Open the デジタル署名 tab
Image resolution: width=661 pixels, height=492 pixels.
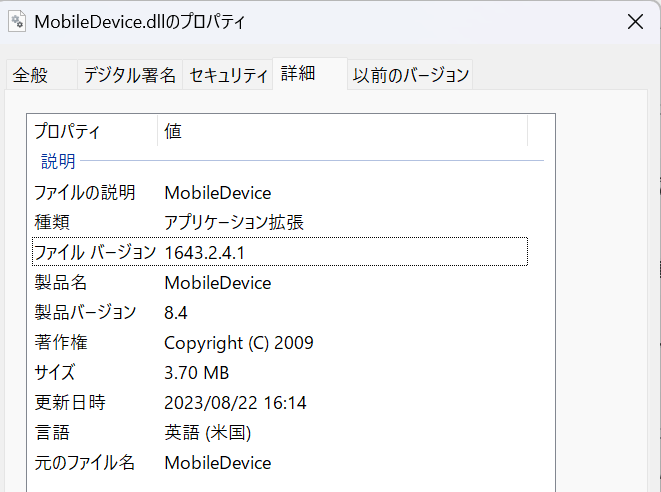pyautogui.click(x=130, y=75)
